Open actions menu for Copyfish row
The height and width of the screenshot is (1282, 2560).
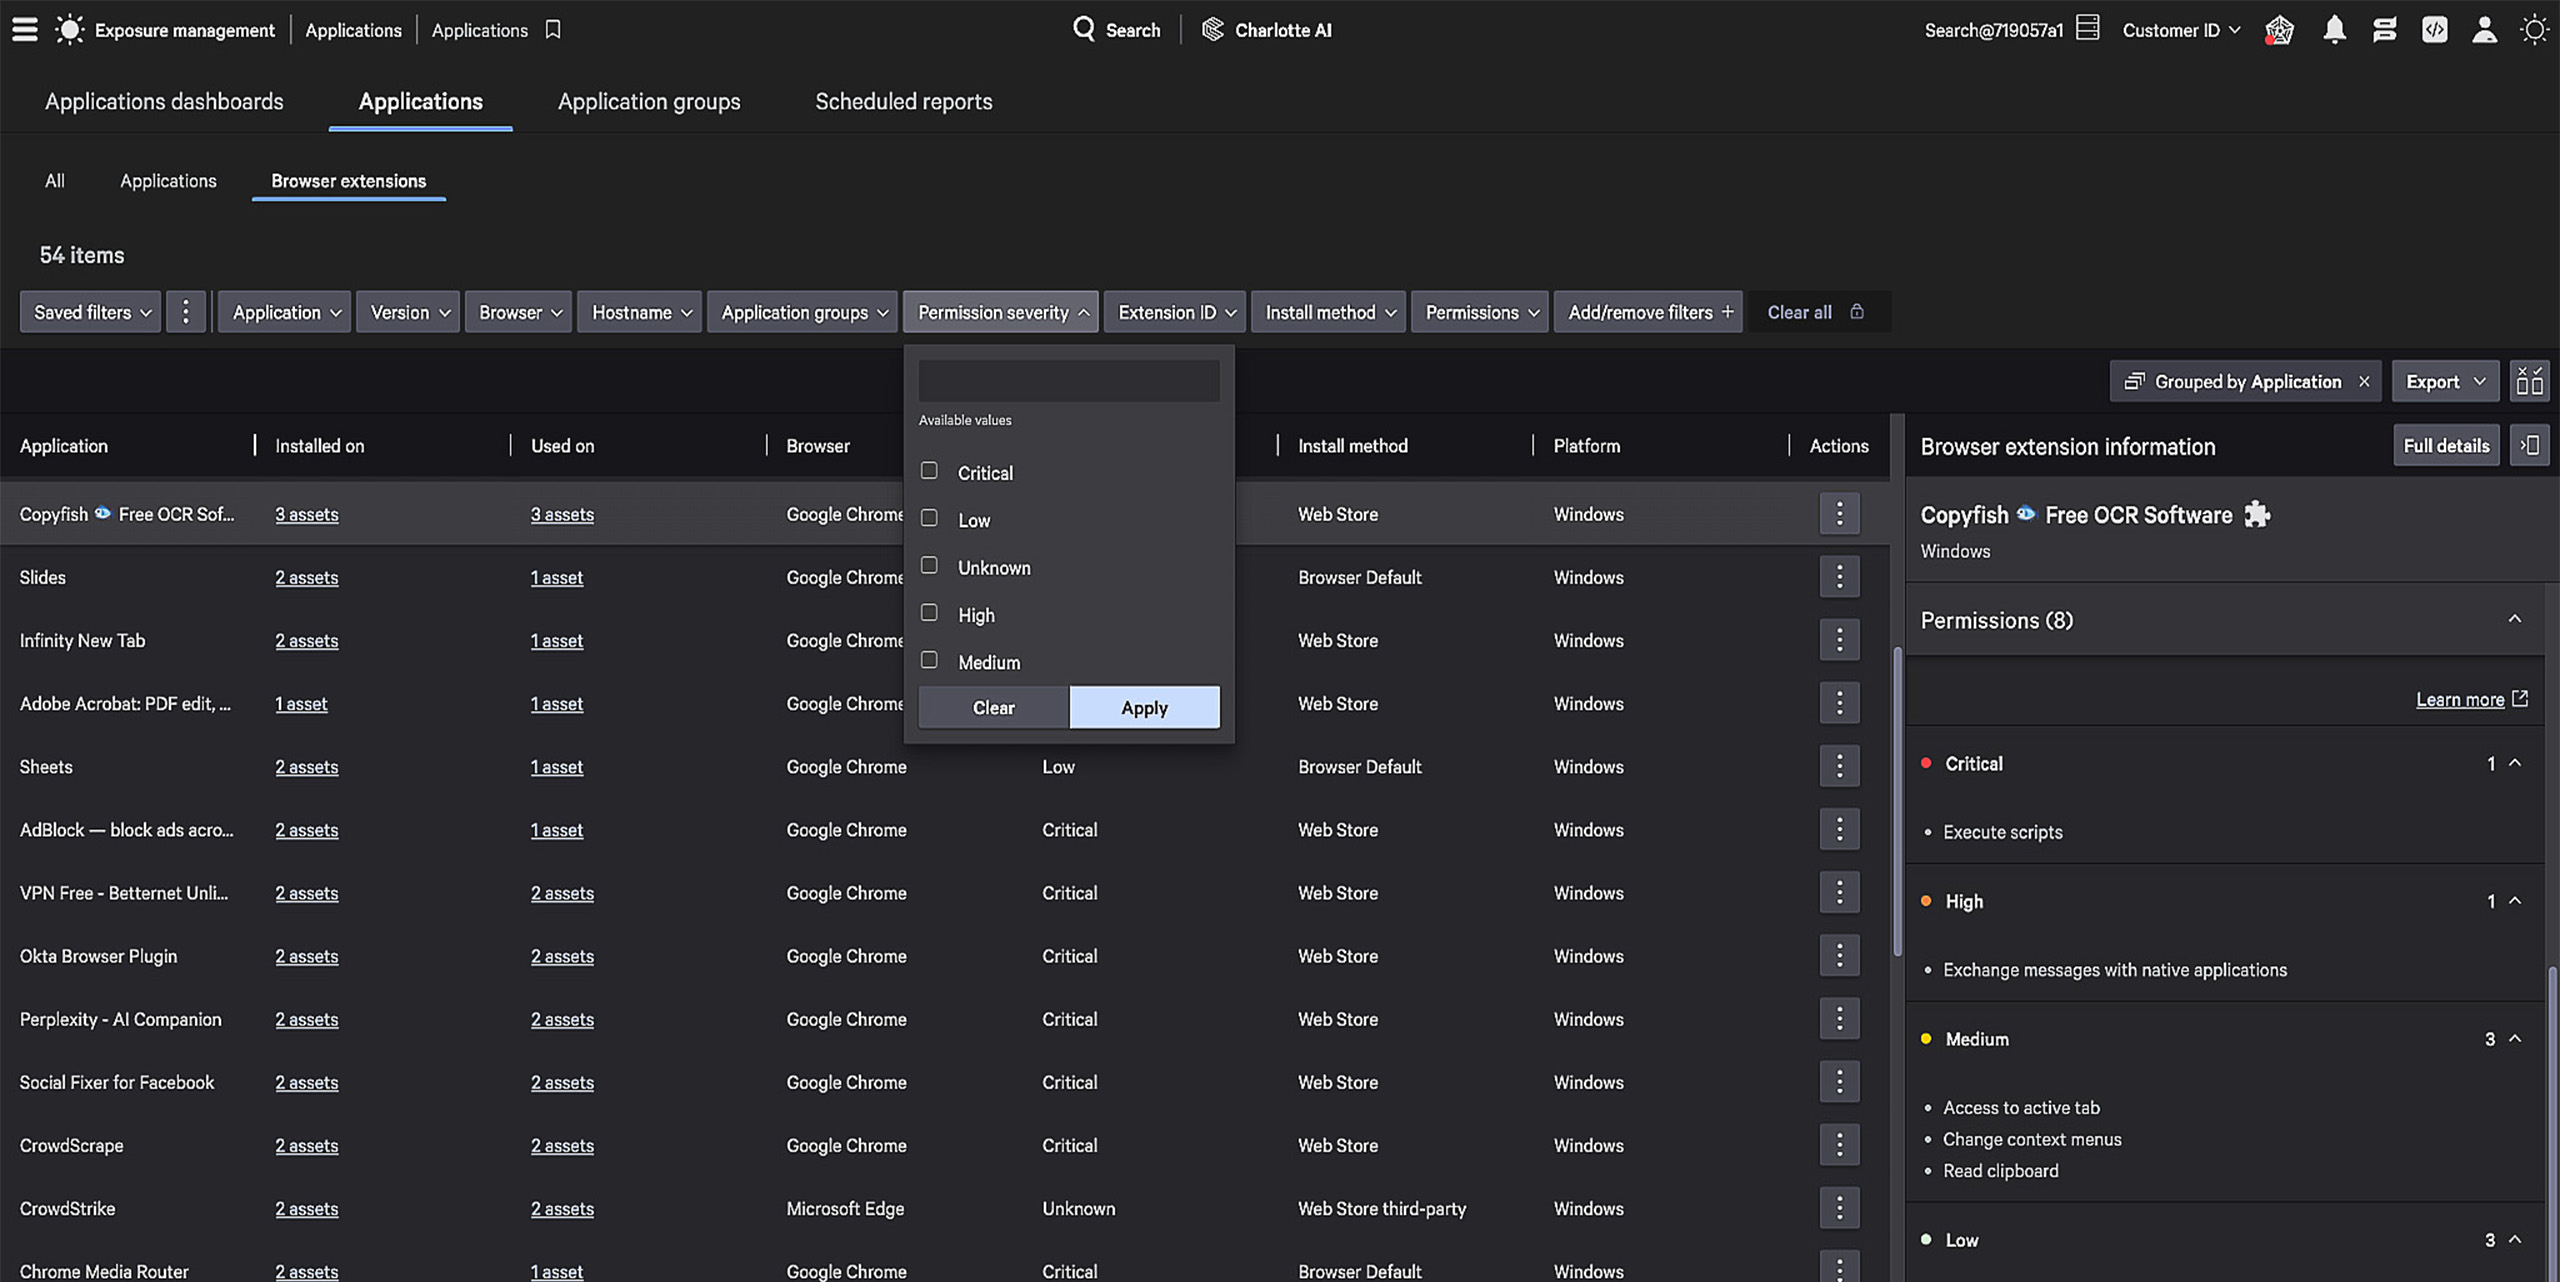click(x=1839, y=514)
